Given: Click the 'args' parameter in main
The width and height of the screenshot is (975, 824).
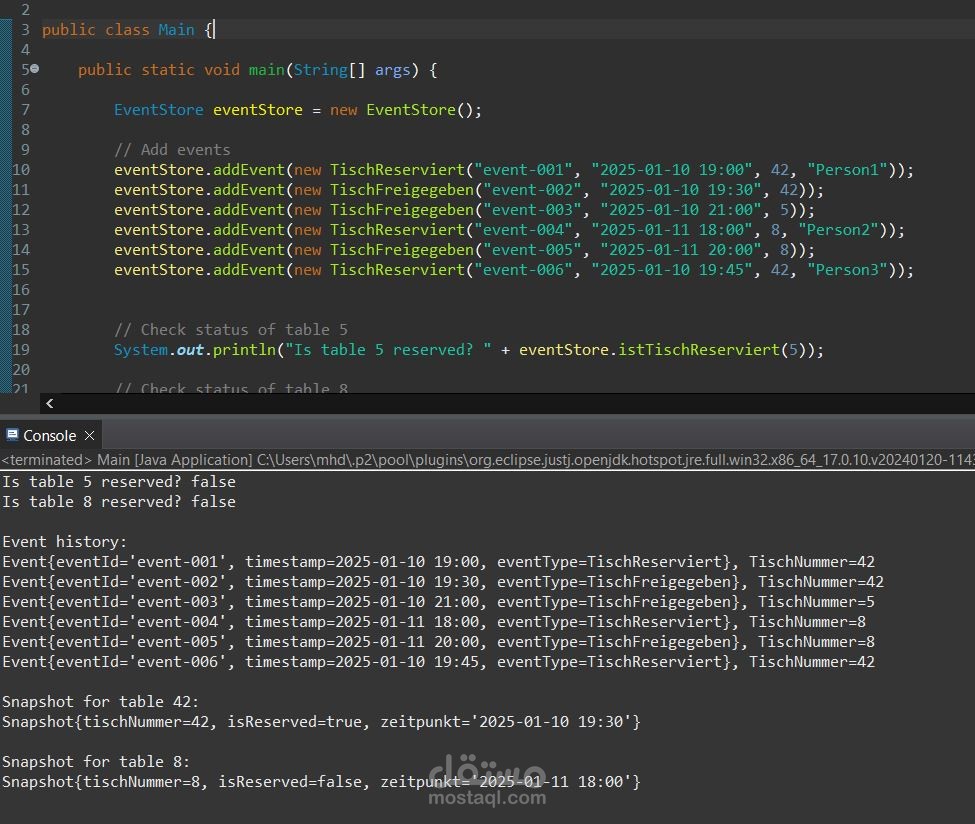Looking at the screenshot, I should tap(392, 70).
